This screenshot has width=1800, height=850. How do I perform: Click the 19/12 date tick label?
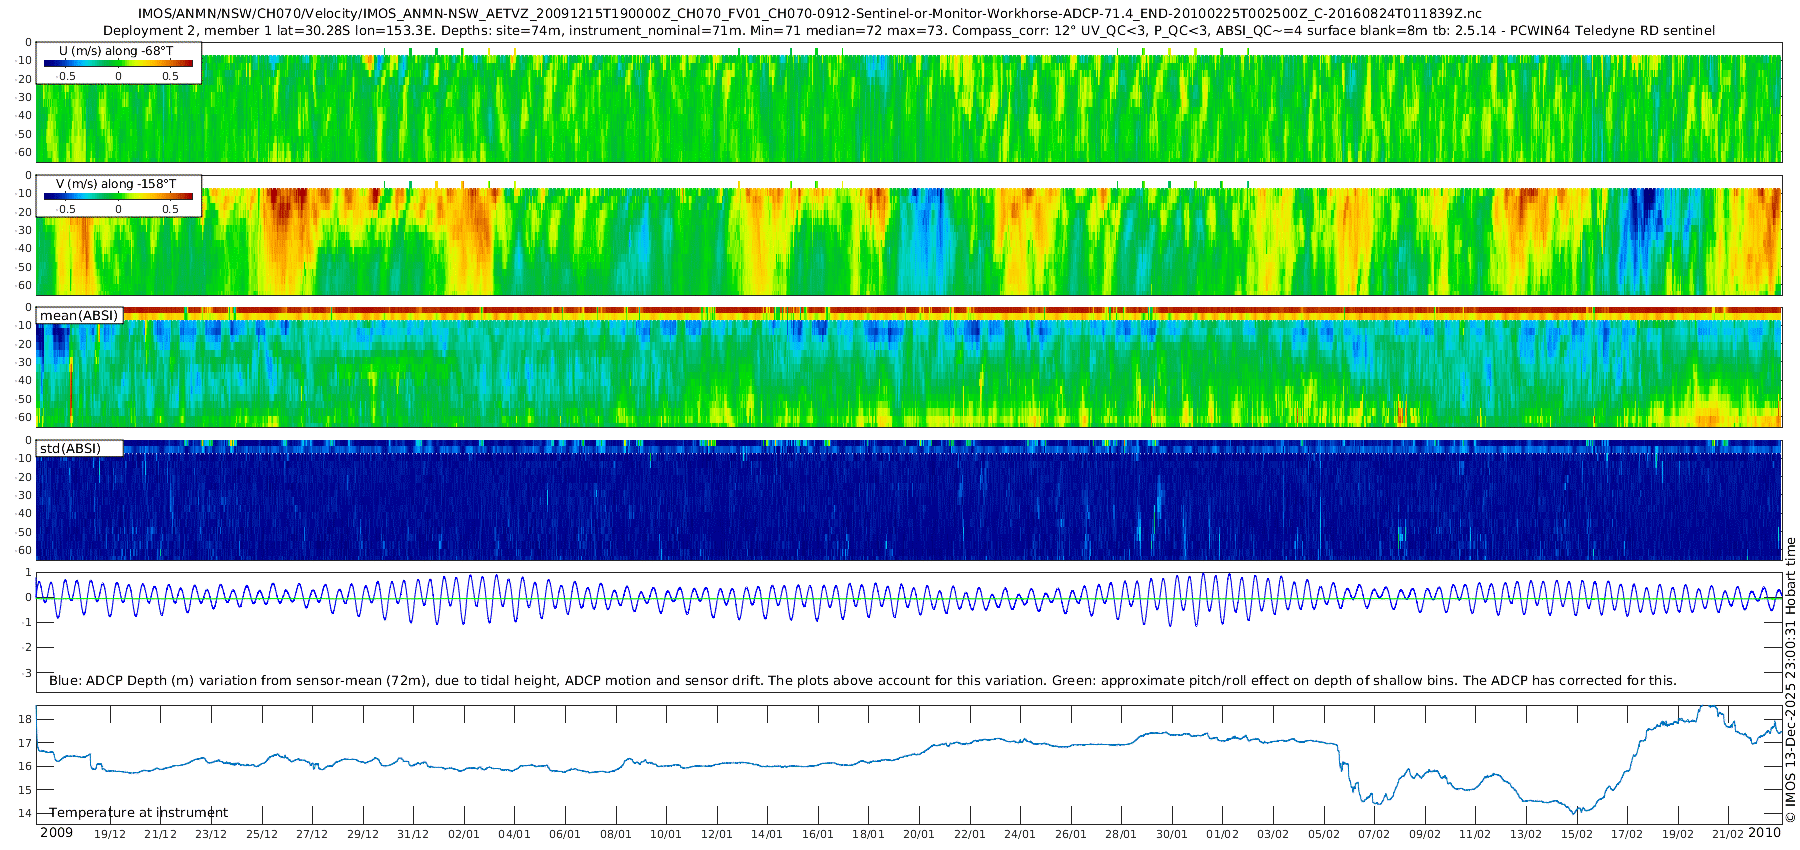click(x=110, y=834)
